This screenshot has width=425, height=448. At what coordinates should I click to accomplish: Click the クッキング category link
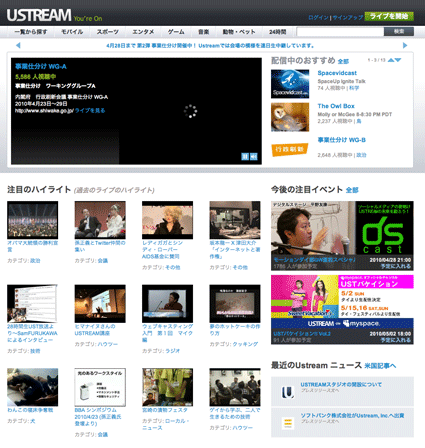(x=245, y=344)
